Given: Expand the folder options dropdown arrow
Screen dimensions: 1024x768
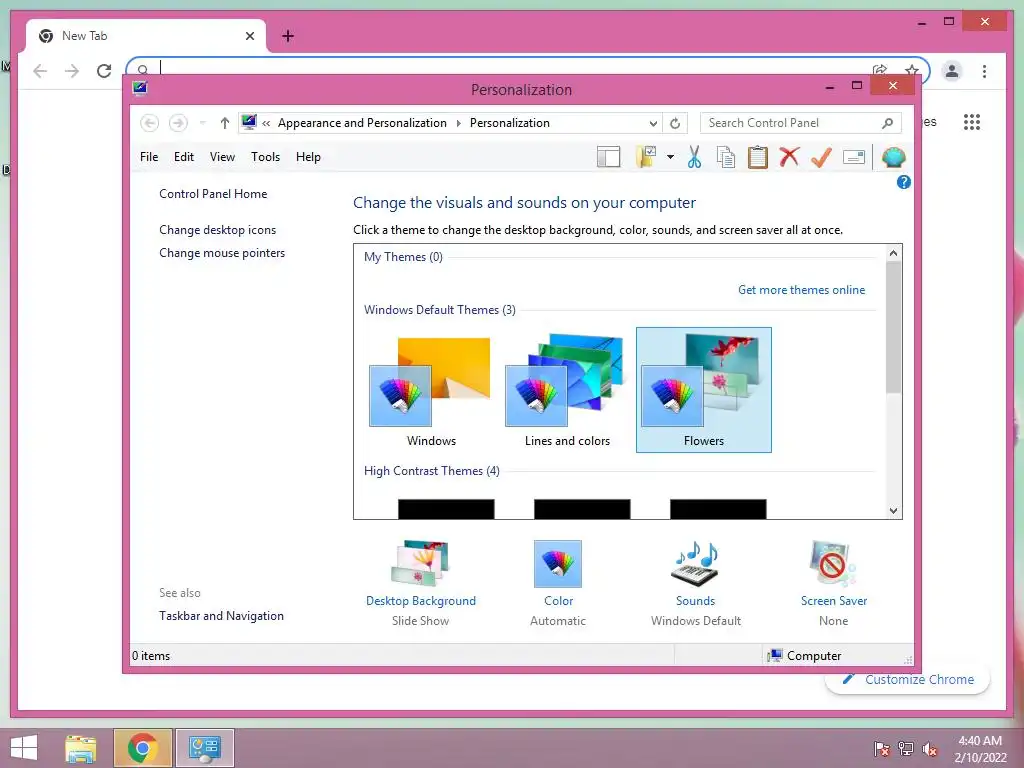Looking at the screenshot, I should coord(670,157).
